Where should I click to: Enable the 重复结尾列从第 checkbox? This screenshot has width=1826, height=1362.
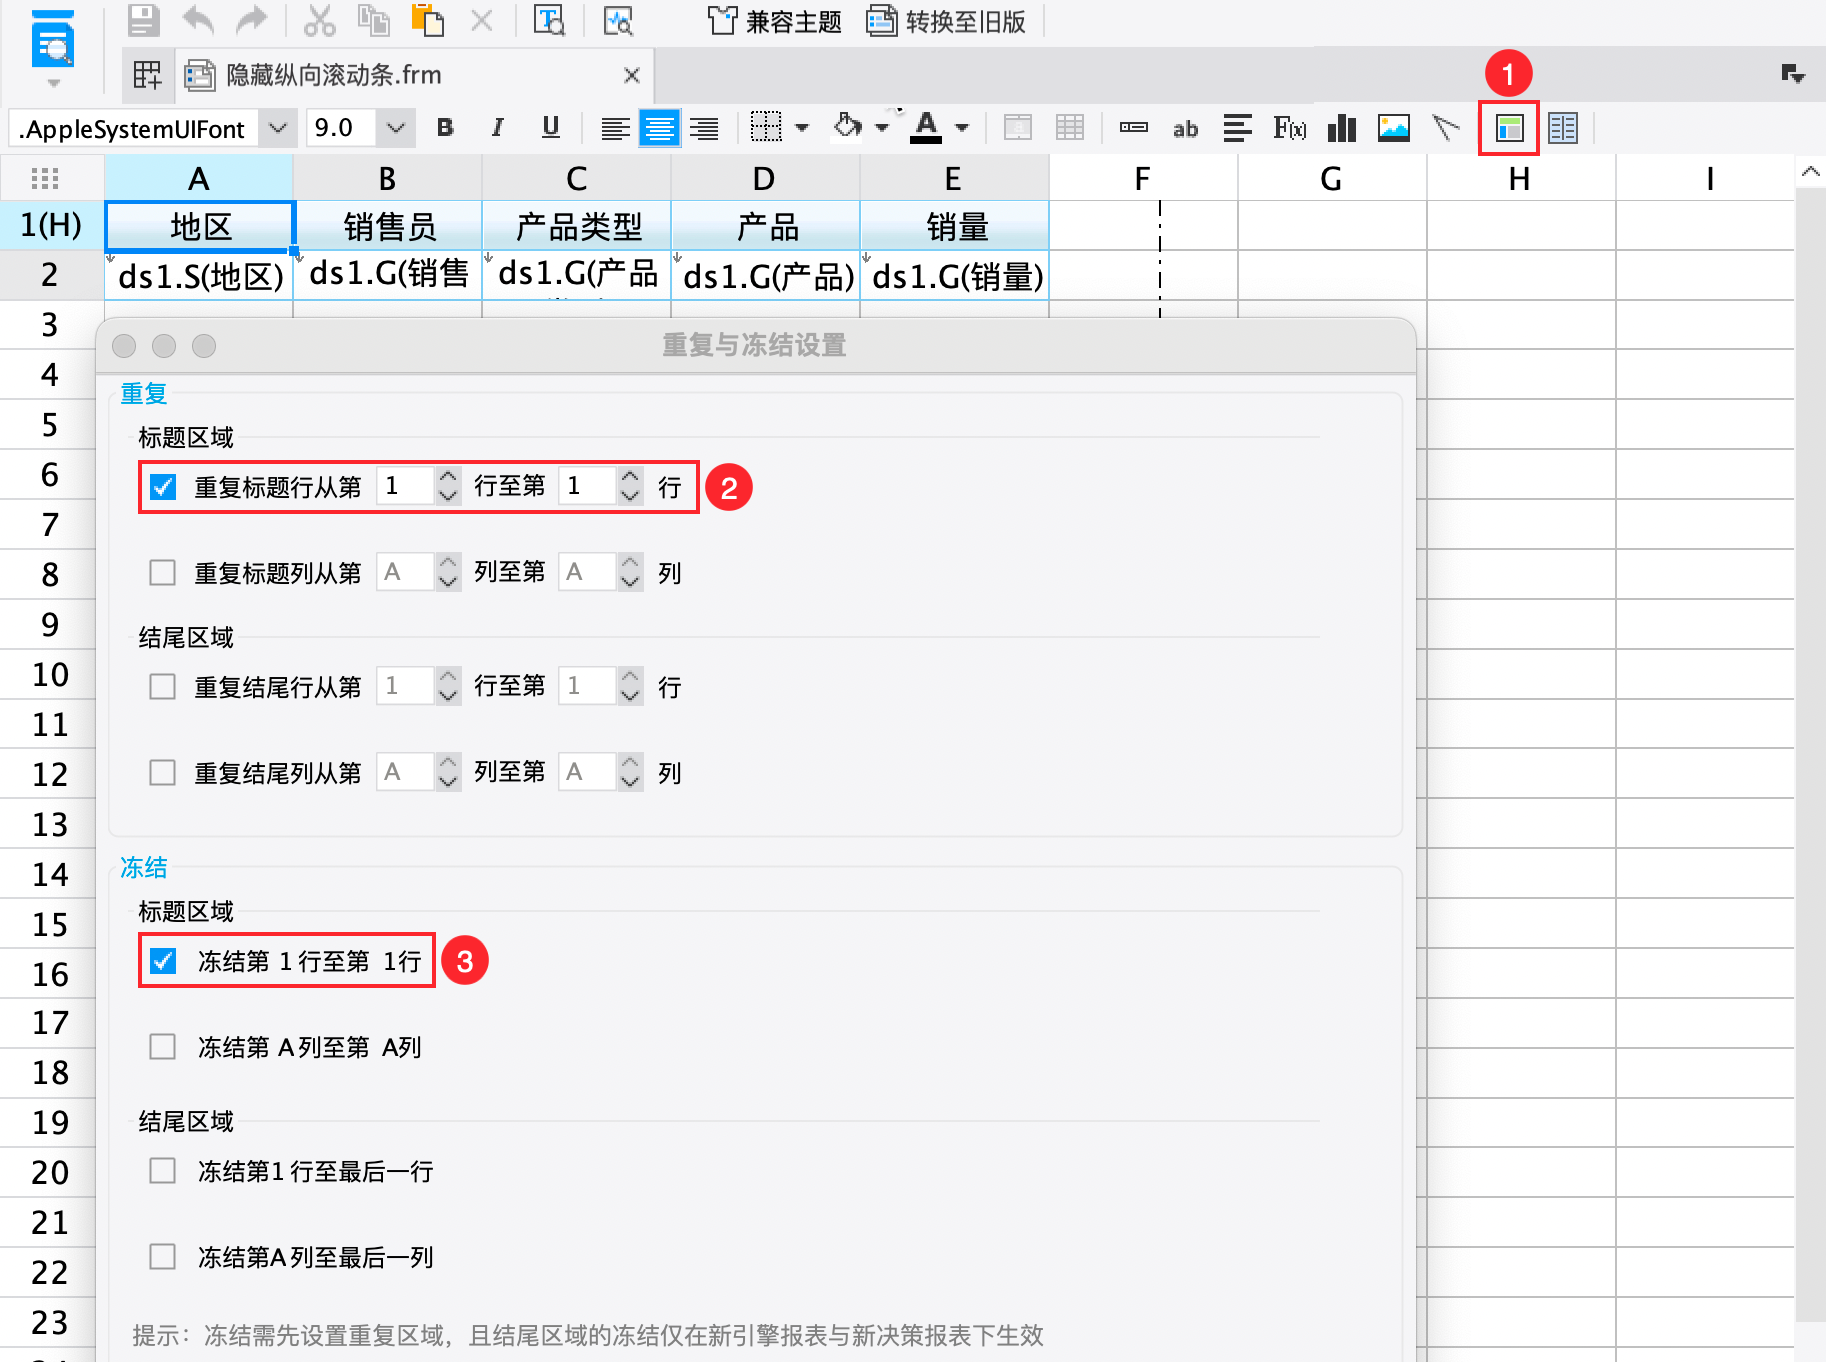(x=162, y=773)
